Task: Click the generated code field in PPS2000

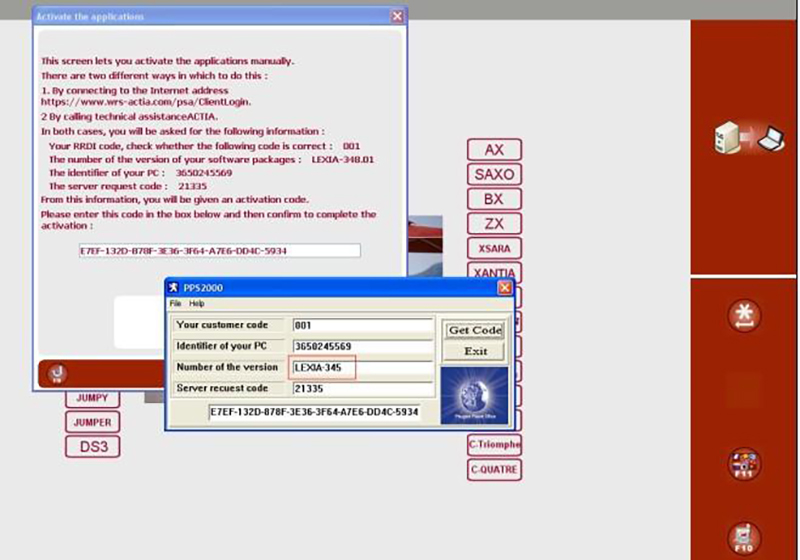Action: pos(314,412)
